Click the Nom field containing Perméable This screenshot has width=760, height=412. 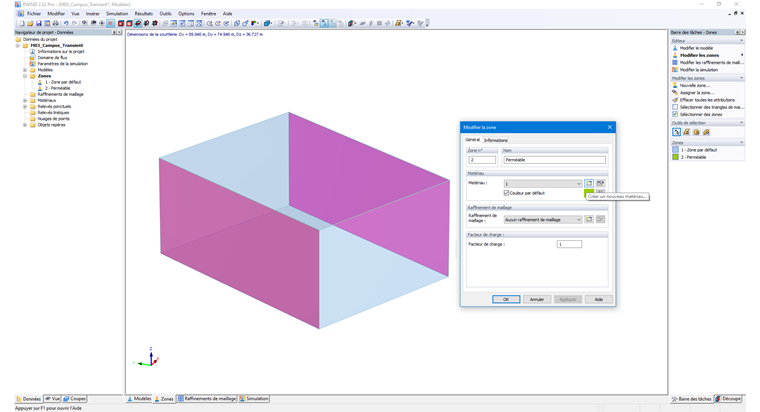554,160
